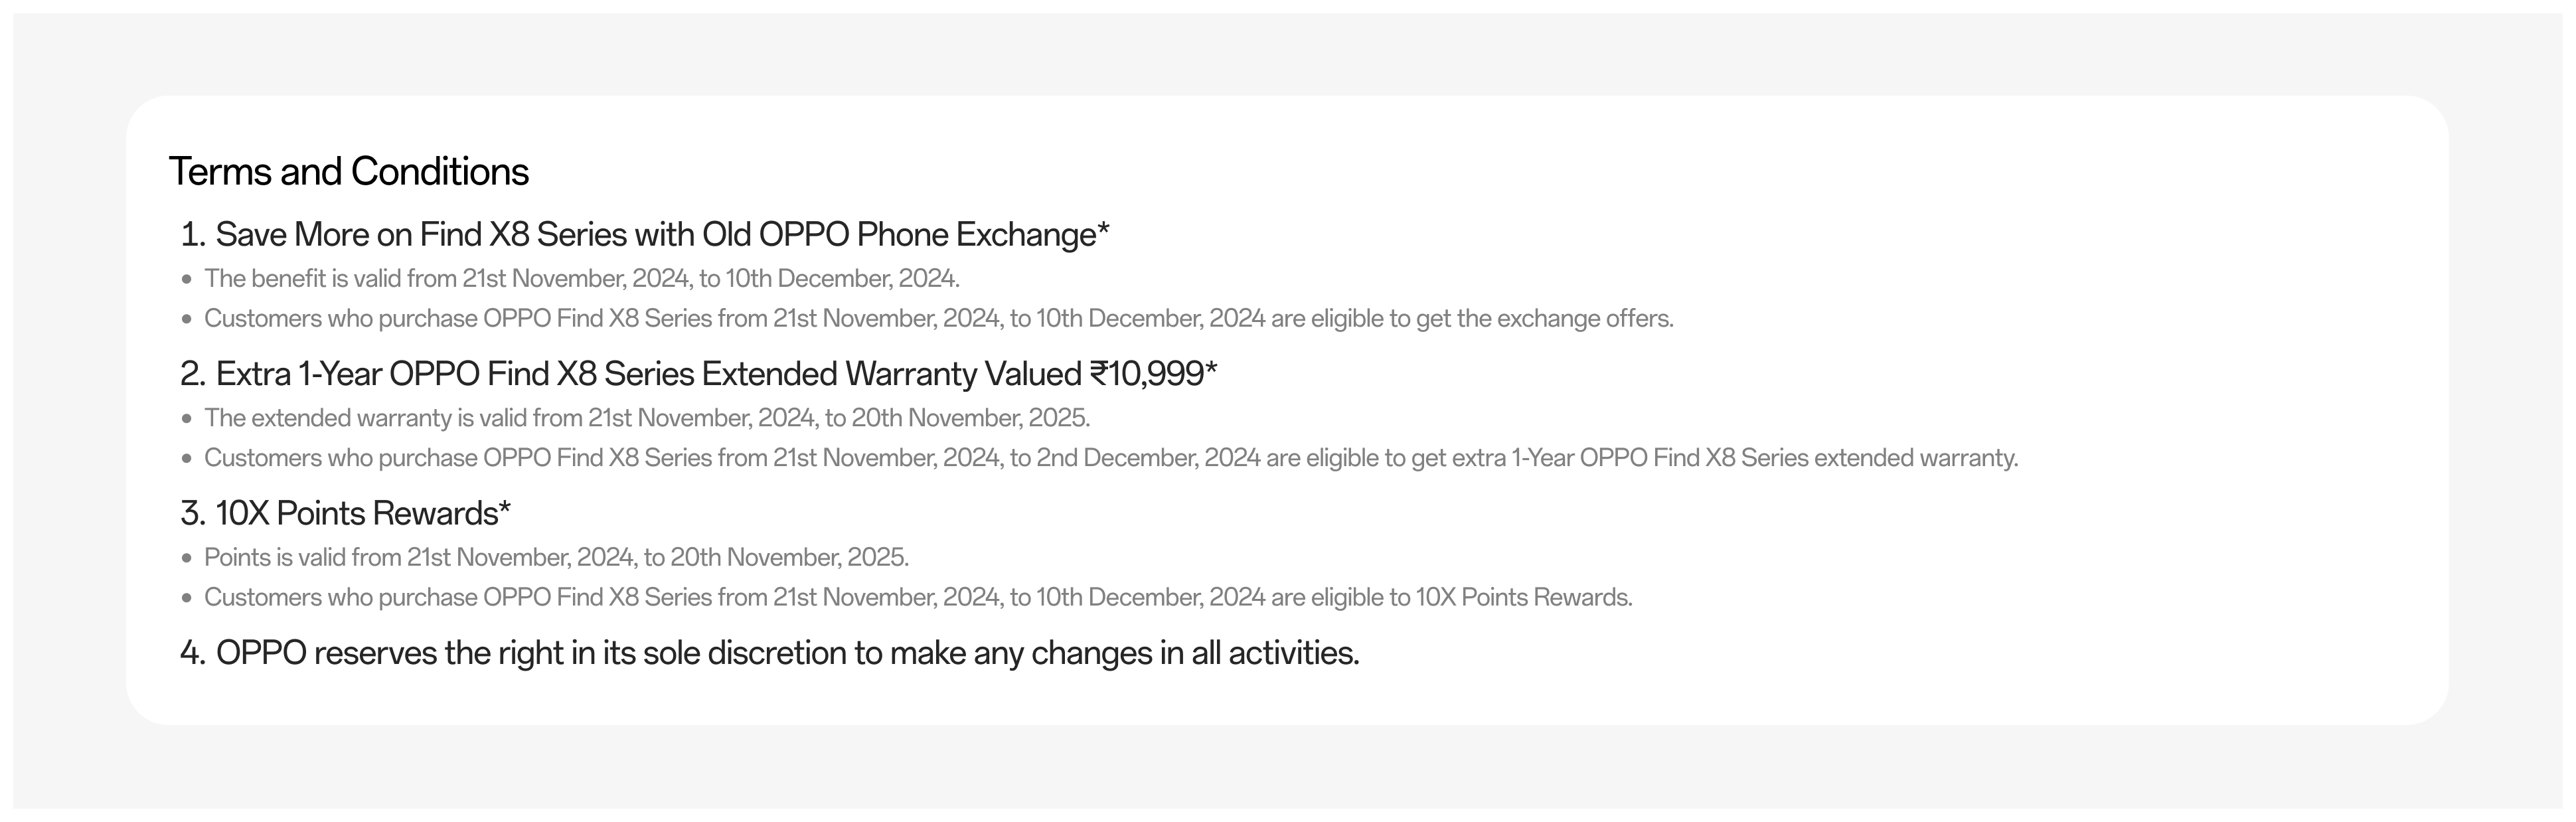Click the line 'The benefit is valid'
This screenshot has width=2576, height=822.
tap(581, 279)
